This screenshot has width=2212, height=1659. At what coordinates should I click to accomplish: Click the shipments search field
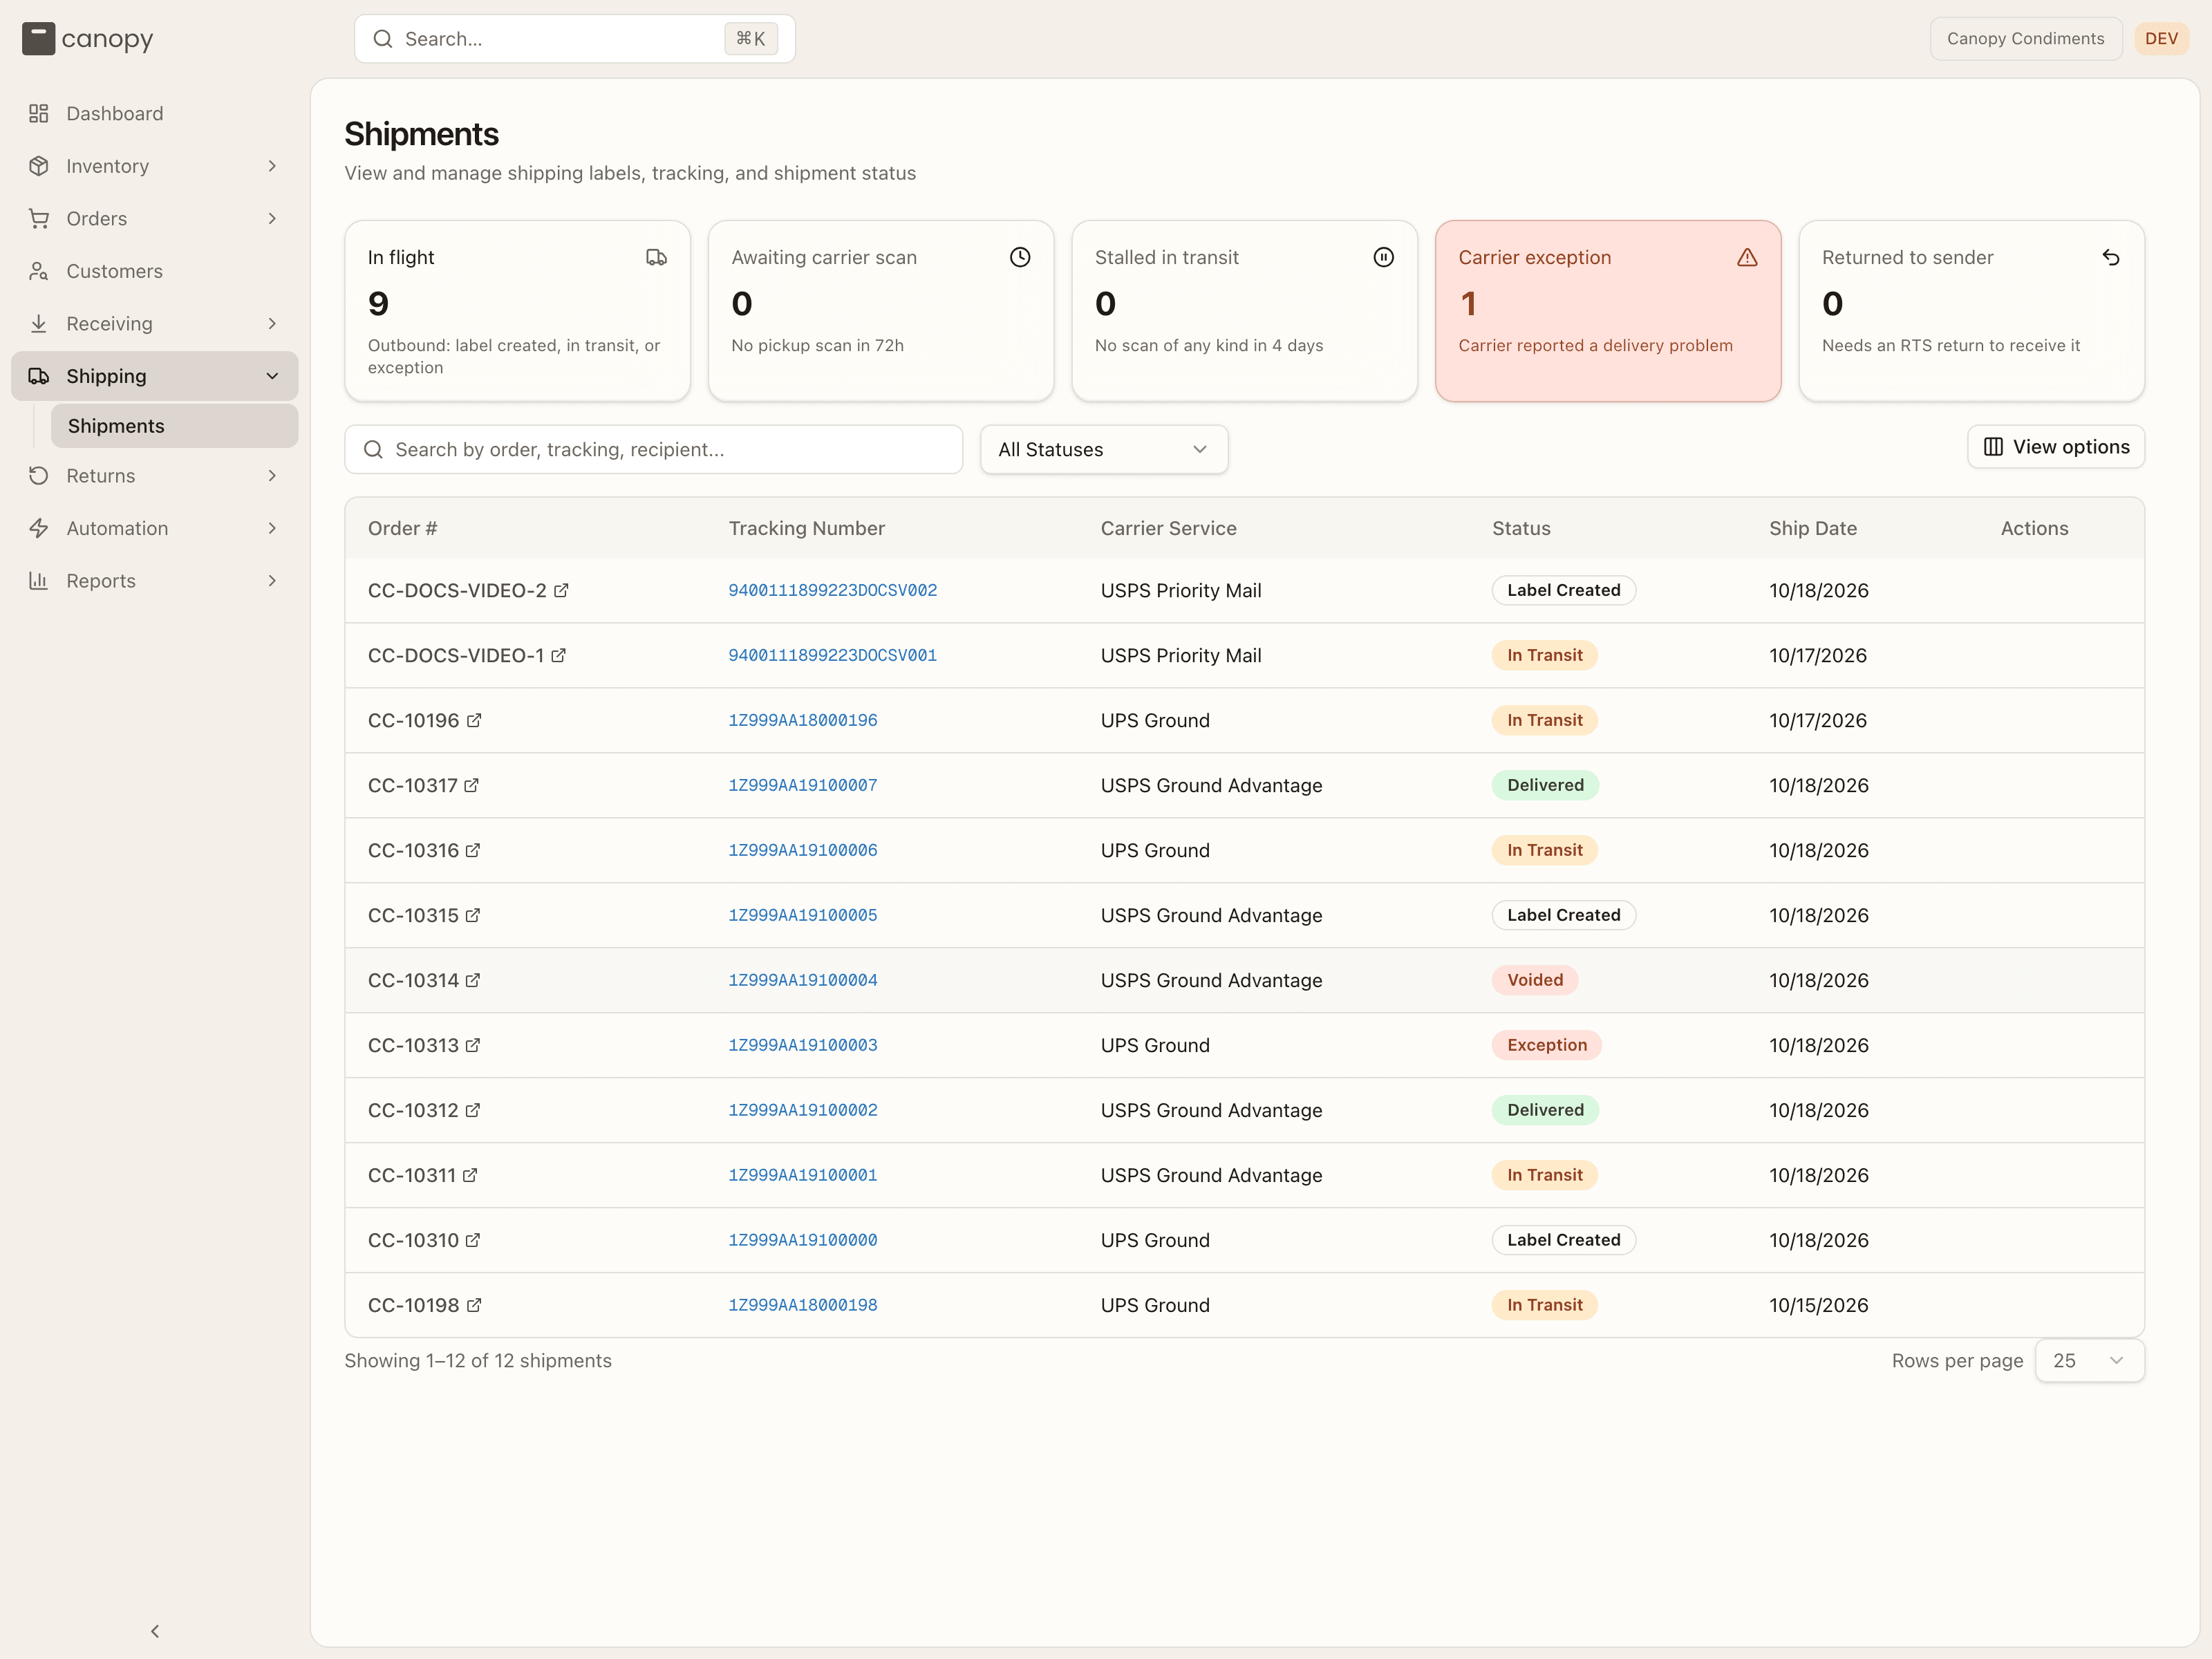654,450
